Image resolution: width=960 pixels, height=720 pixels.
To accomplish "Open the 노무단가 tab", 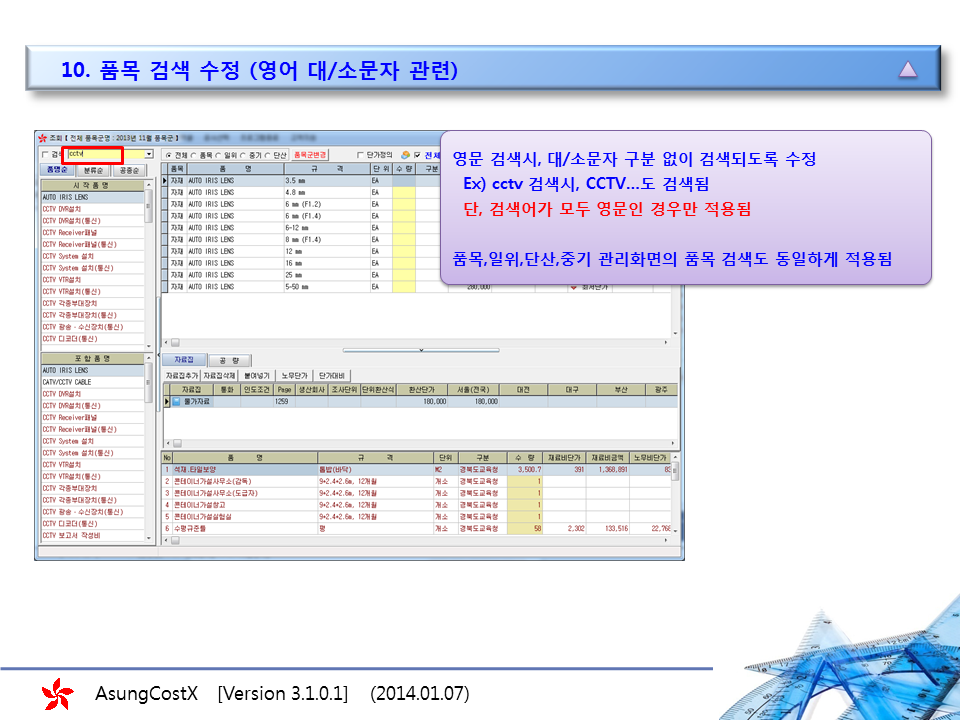I will click(x=294, y=375).
